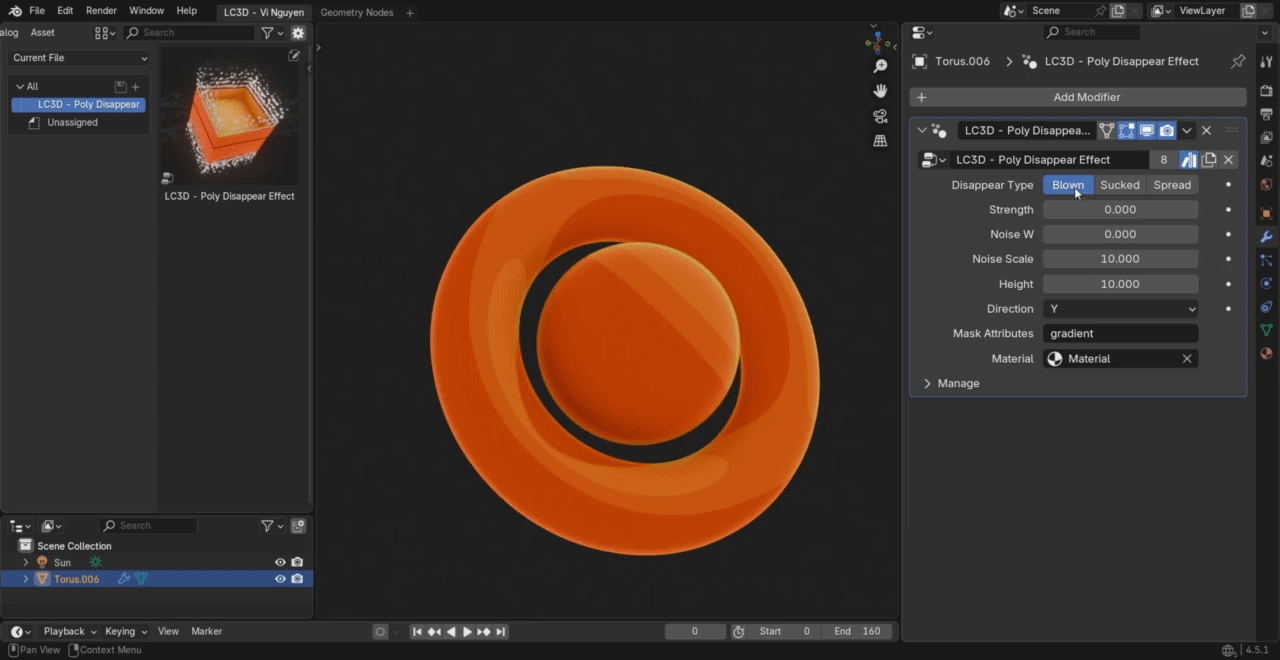Toggle fake user shield on node group
This screenshot has width=1280, height=660.
click(1188, 160)
